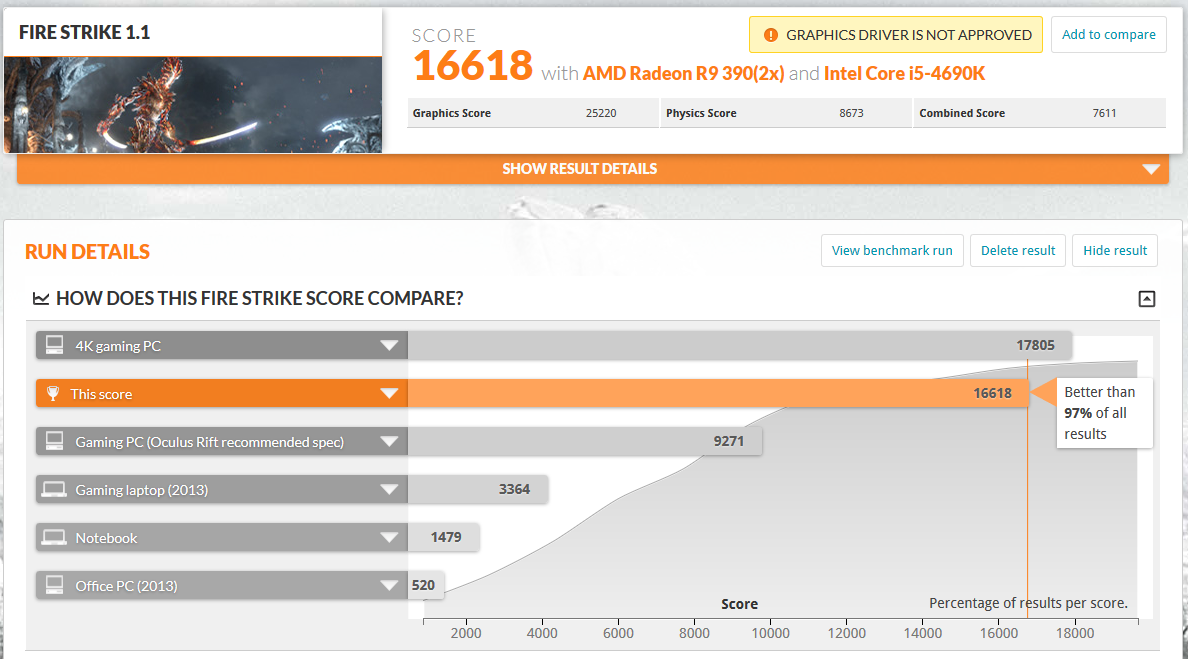Click the 10000 axis label
The width and height of the screenshot is (1188, 659).
click(x=770, y=633)
